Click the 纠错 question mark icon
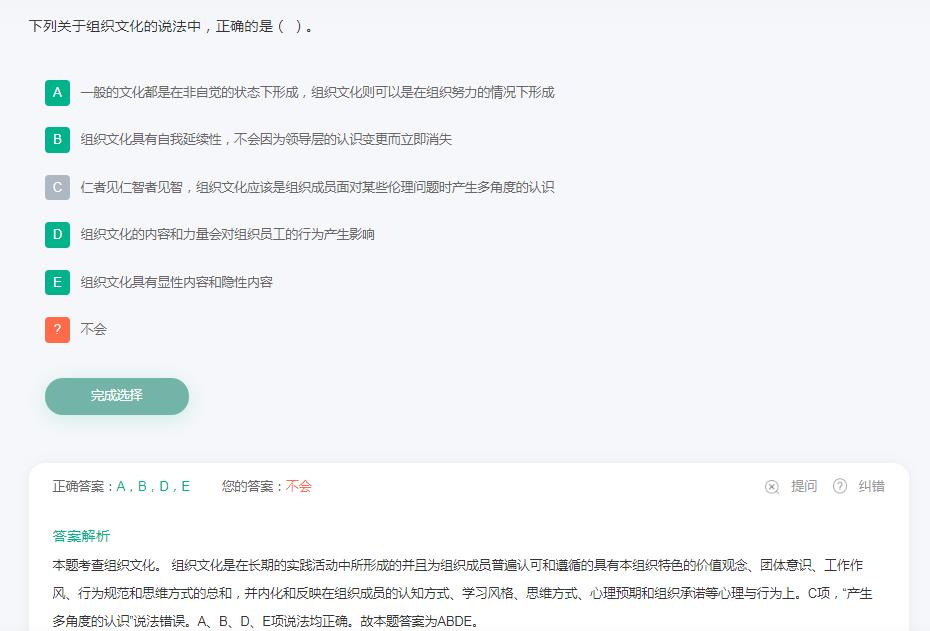This screenshot has height=631, width=930. (x=840, y=486)
